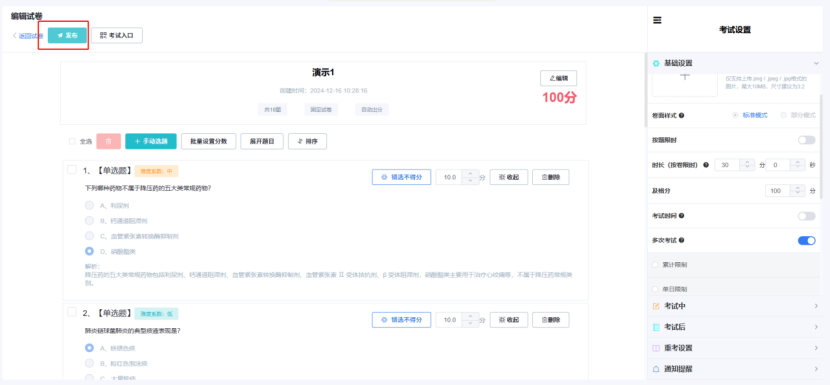The height and width of the screenshot is (385, 830).
Task: Click the 通知提醒 bell icon
Action: tap(656, 369)
